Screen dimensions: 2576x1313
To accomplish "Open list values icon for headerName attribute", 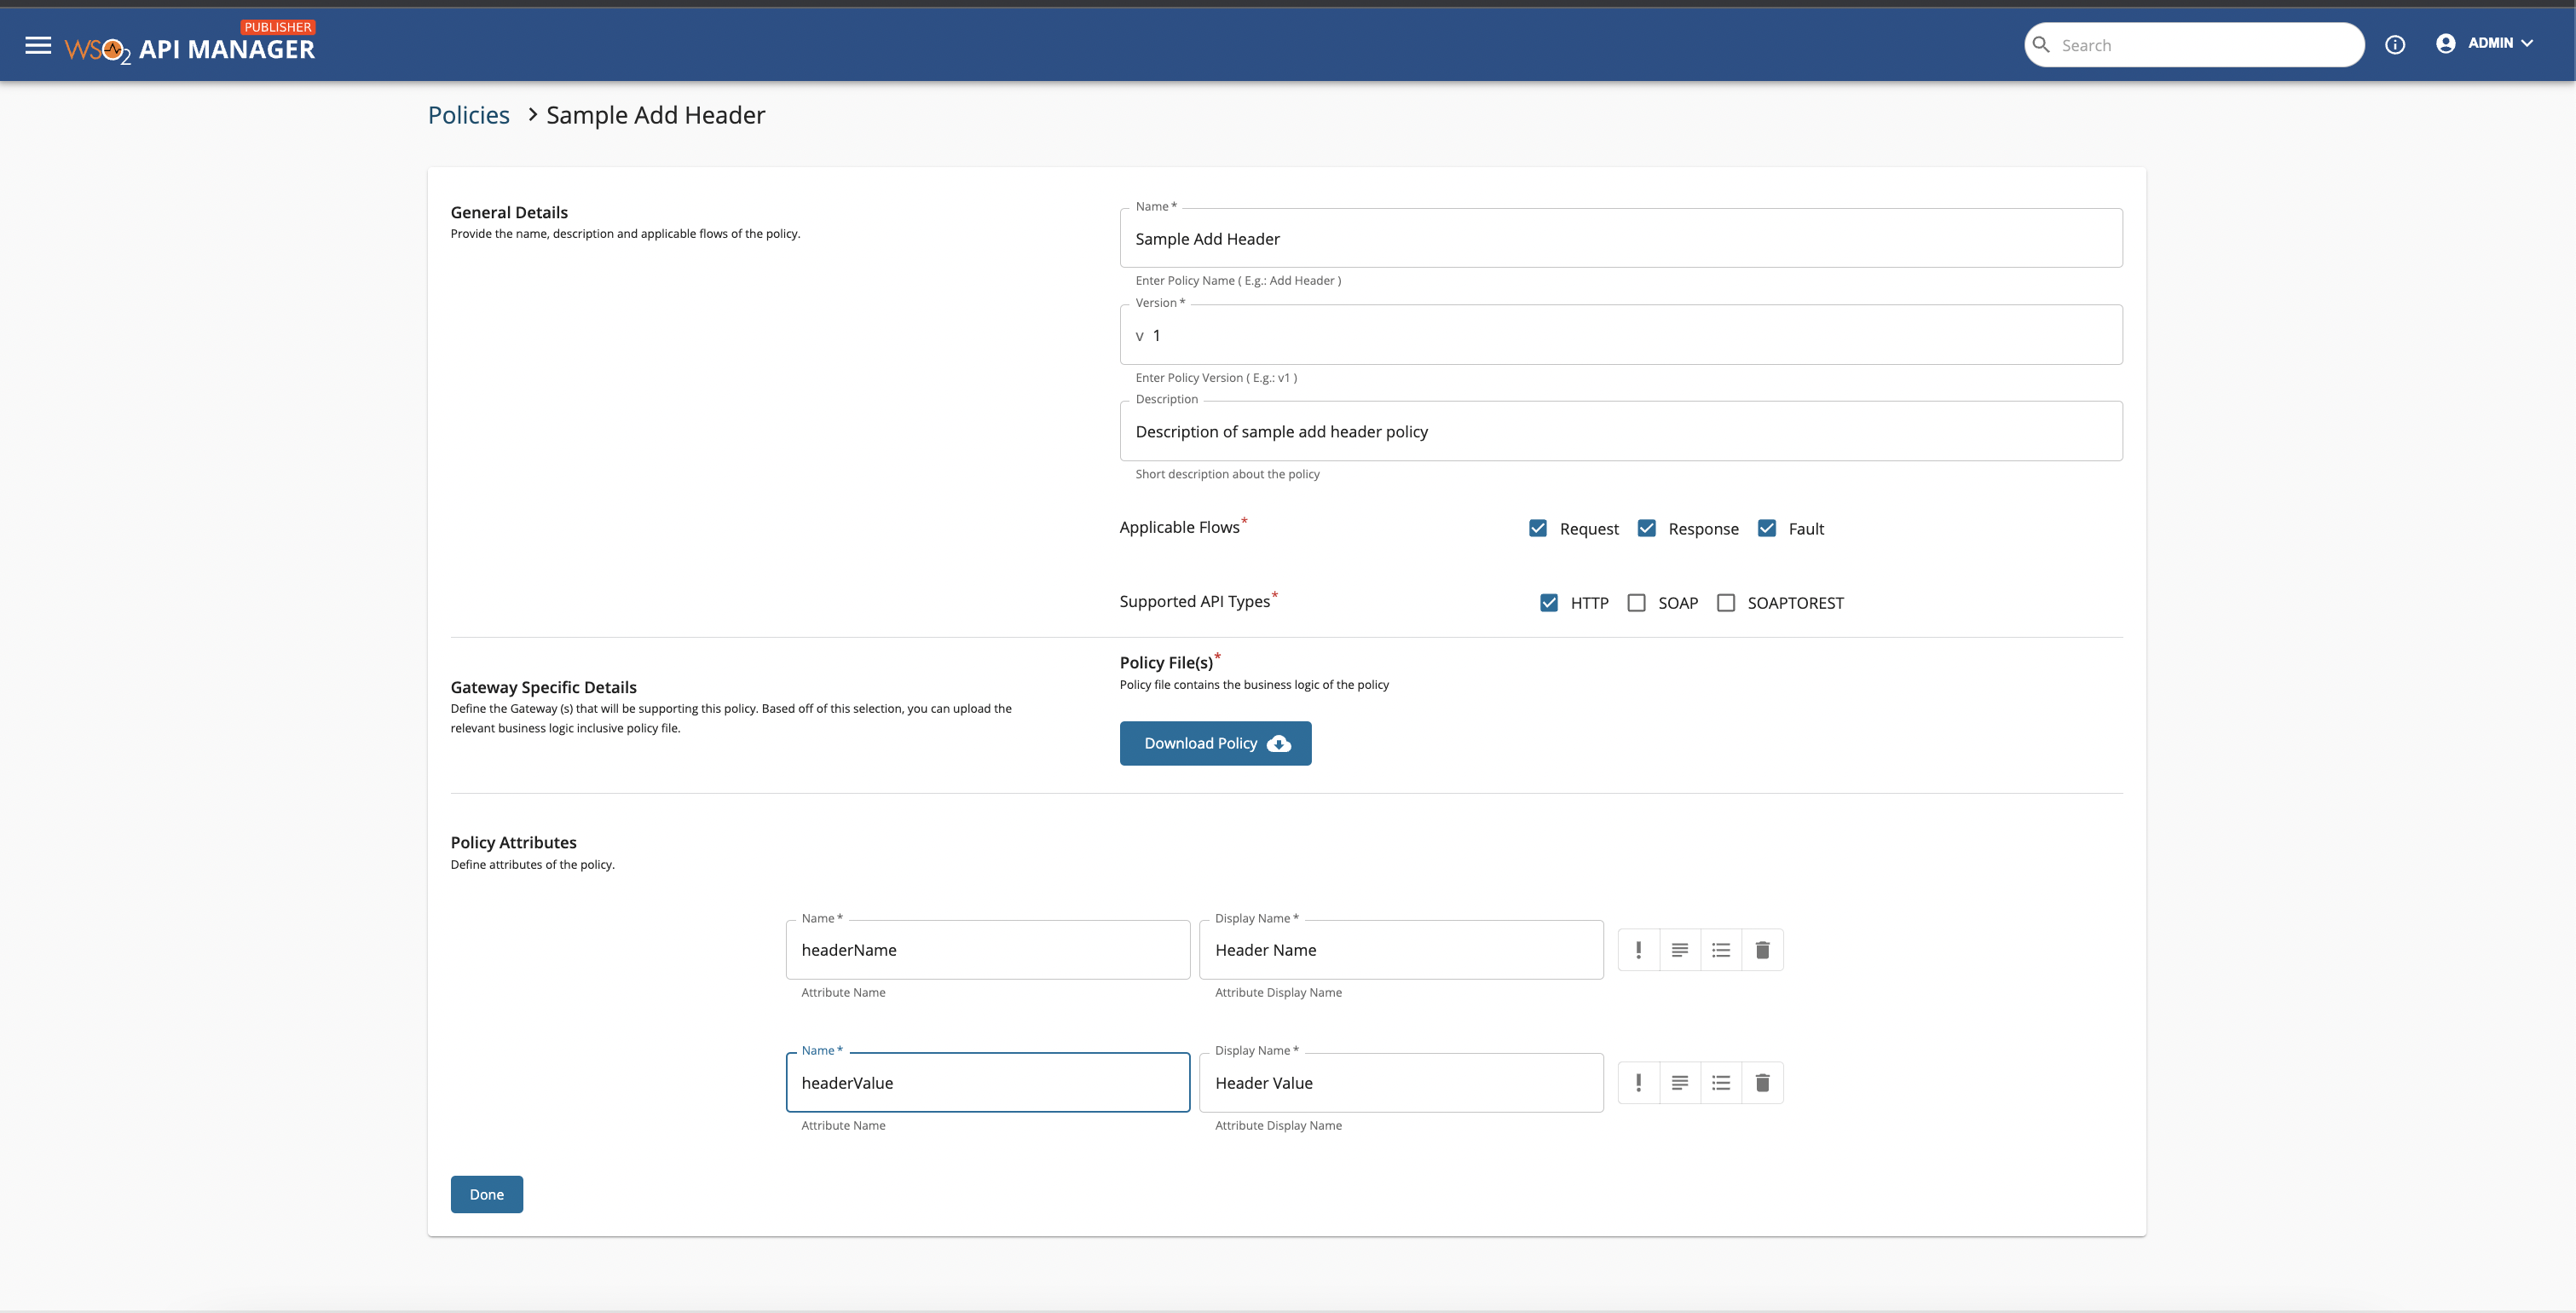I will 1721,950.
